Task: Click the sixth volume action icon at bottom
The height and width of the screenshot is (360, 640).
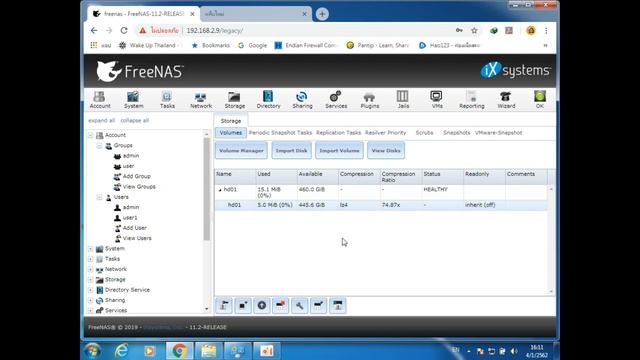Action: pyautogui.click(x=318, y=305)
